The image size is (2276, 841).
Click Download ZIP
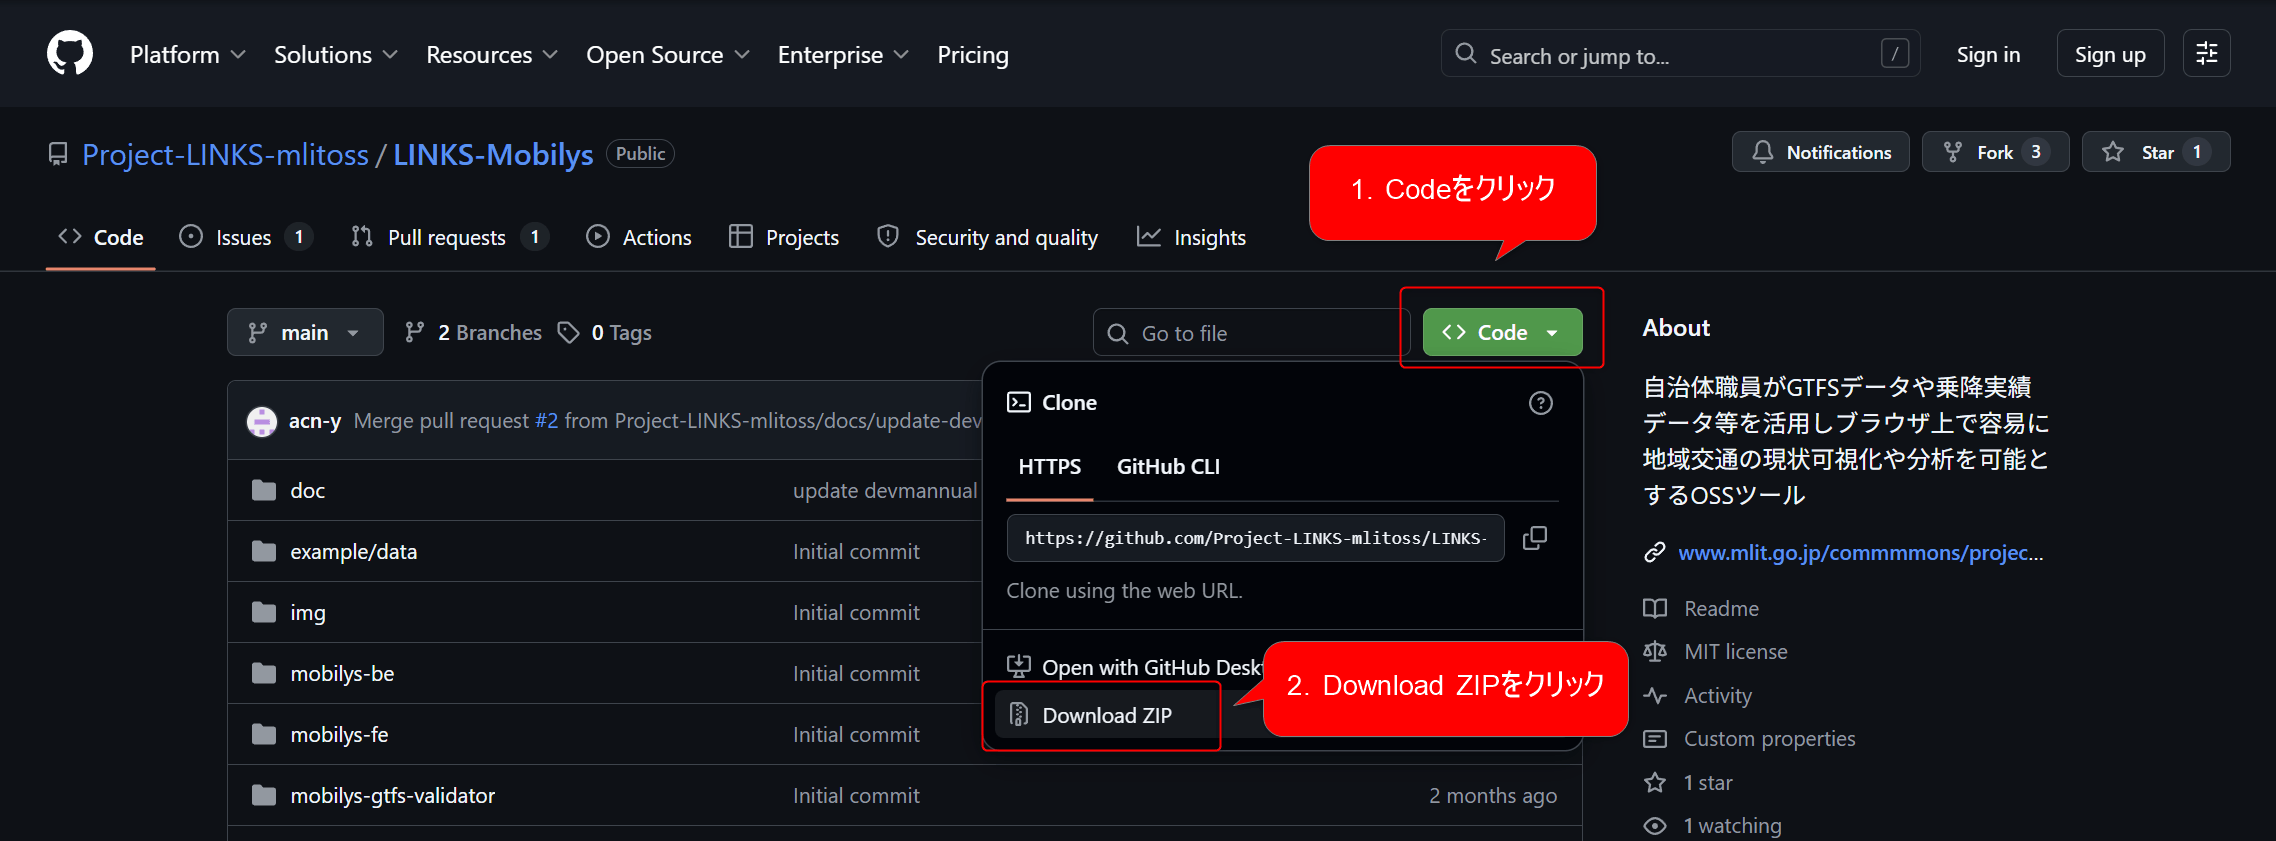point(1107,715)
